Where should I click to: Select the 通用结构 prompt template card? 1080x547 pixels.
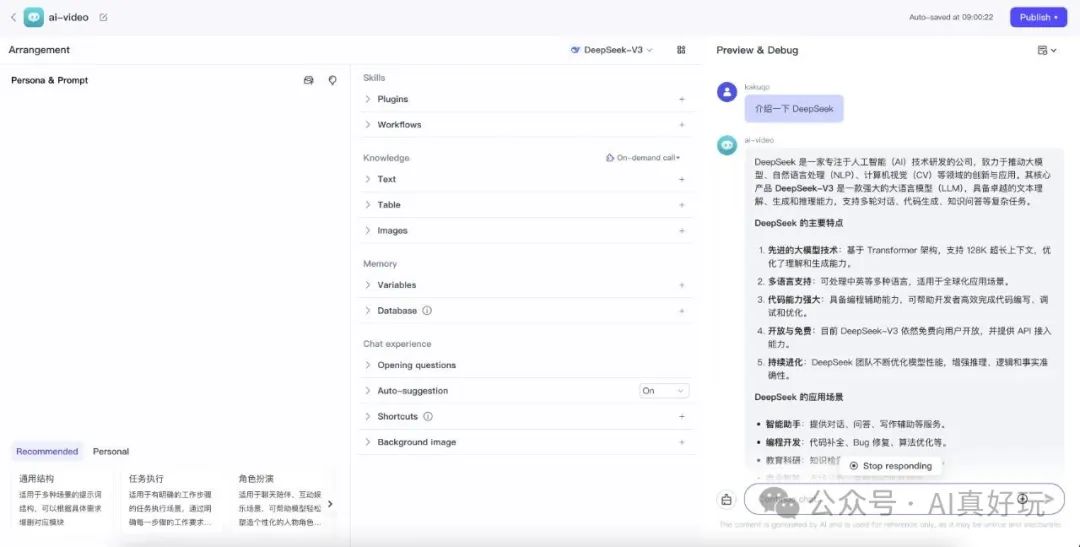(x=62, y=500)
